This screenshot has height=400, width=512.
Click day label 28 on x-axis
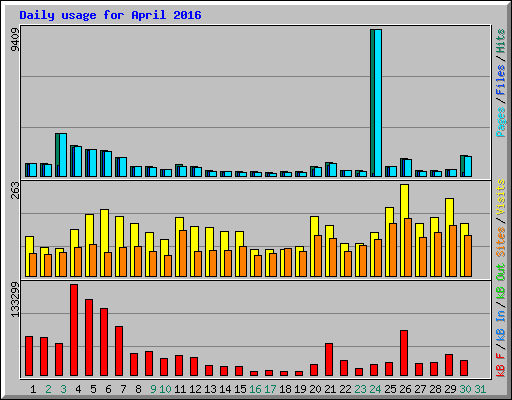435,389
